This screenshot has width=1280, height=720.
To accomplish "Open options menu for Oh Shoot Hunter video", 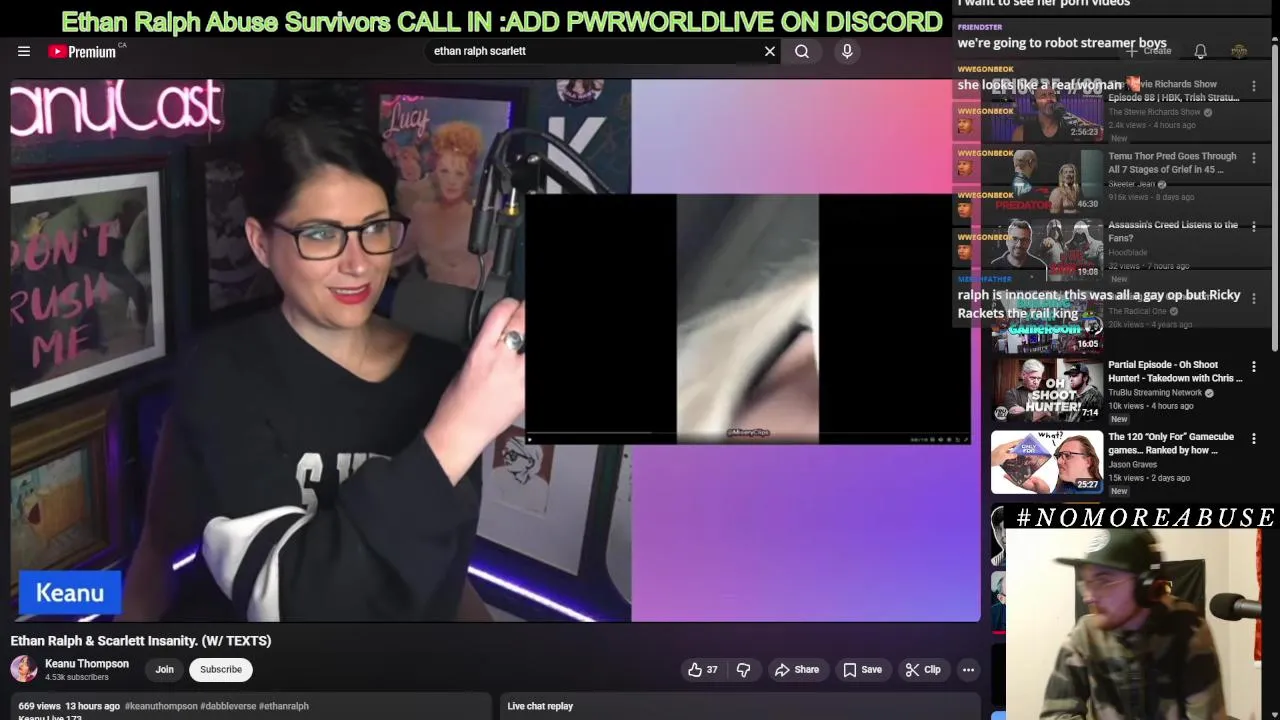I will [1254, 367].
